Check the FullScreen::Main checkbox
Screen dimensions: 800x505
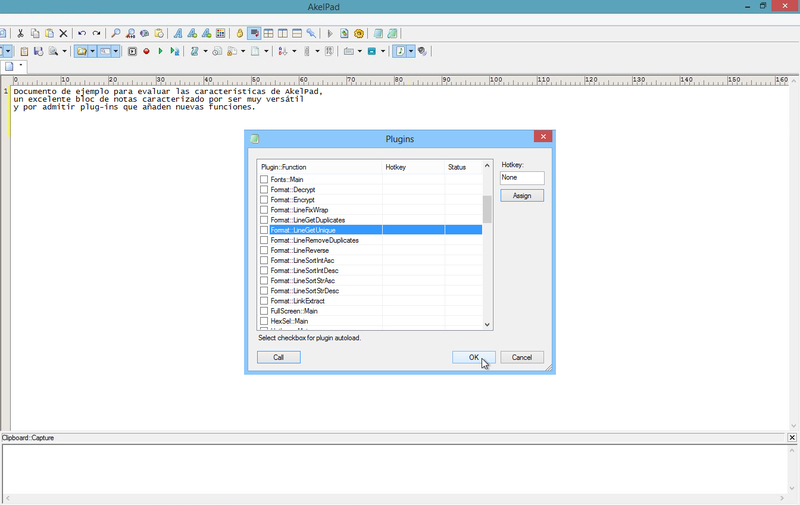pos(264,311)
